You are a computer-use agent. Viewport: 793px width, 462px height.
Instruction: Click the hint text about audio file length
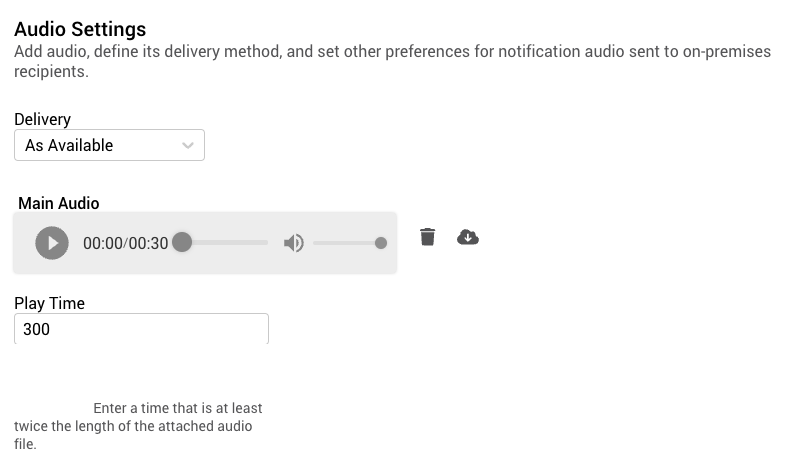tap(140, 426)
